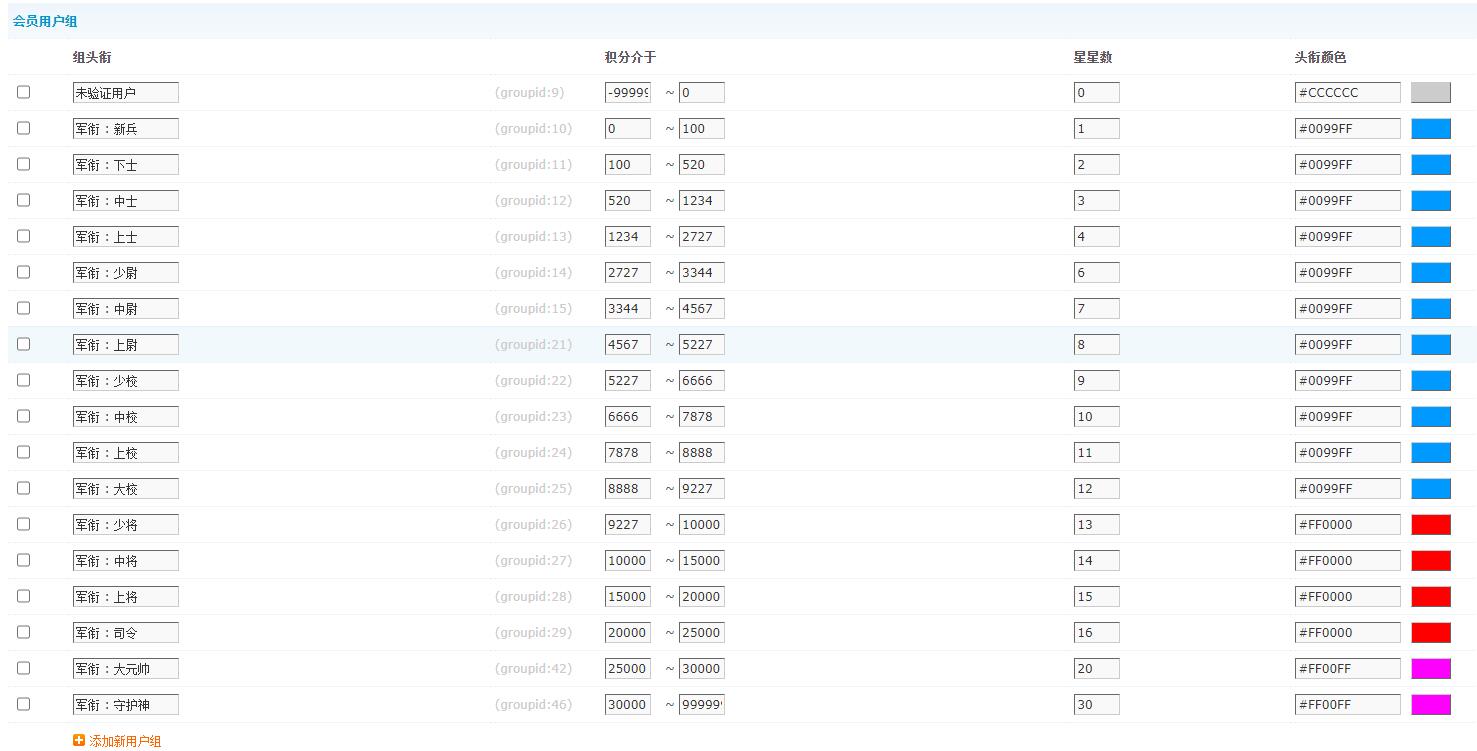The image size is (1477, 751).
Task: Edit color code of 军衔：下士
Action: [x=1348, y=164]
